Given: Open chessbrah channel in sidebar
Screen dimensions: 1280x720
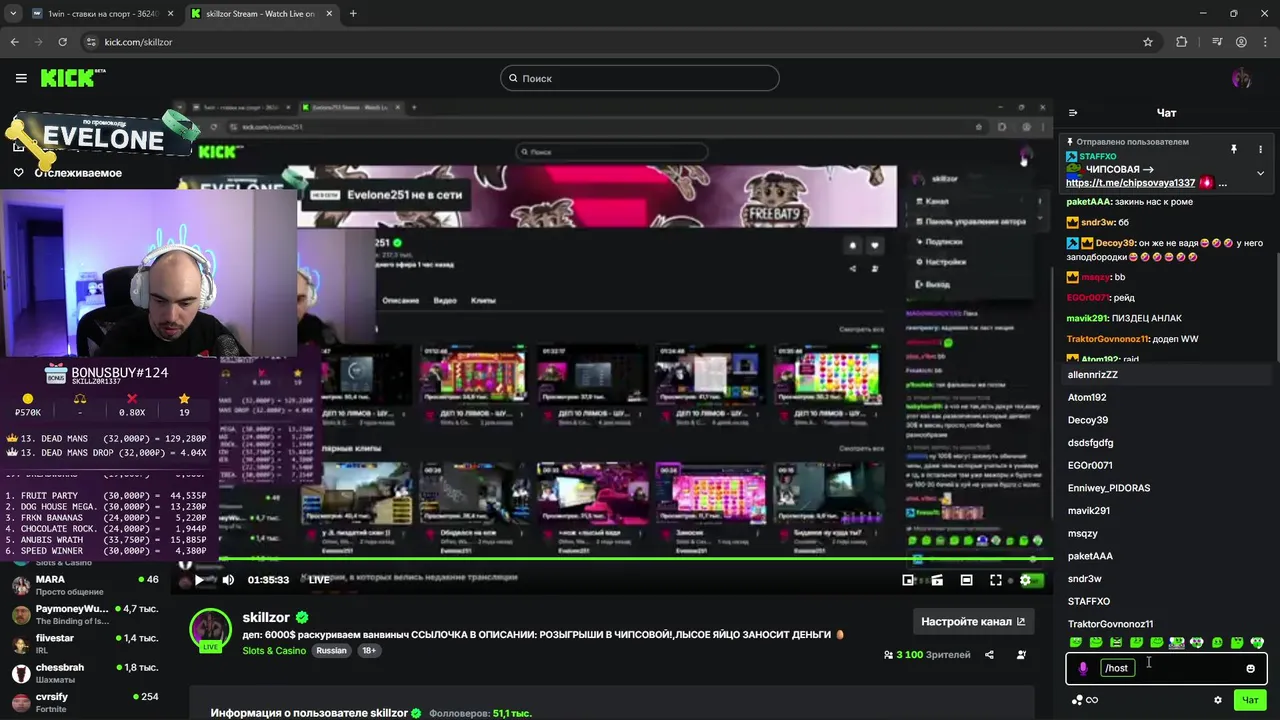Looking at the screenshot, I should (85, 673).
